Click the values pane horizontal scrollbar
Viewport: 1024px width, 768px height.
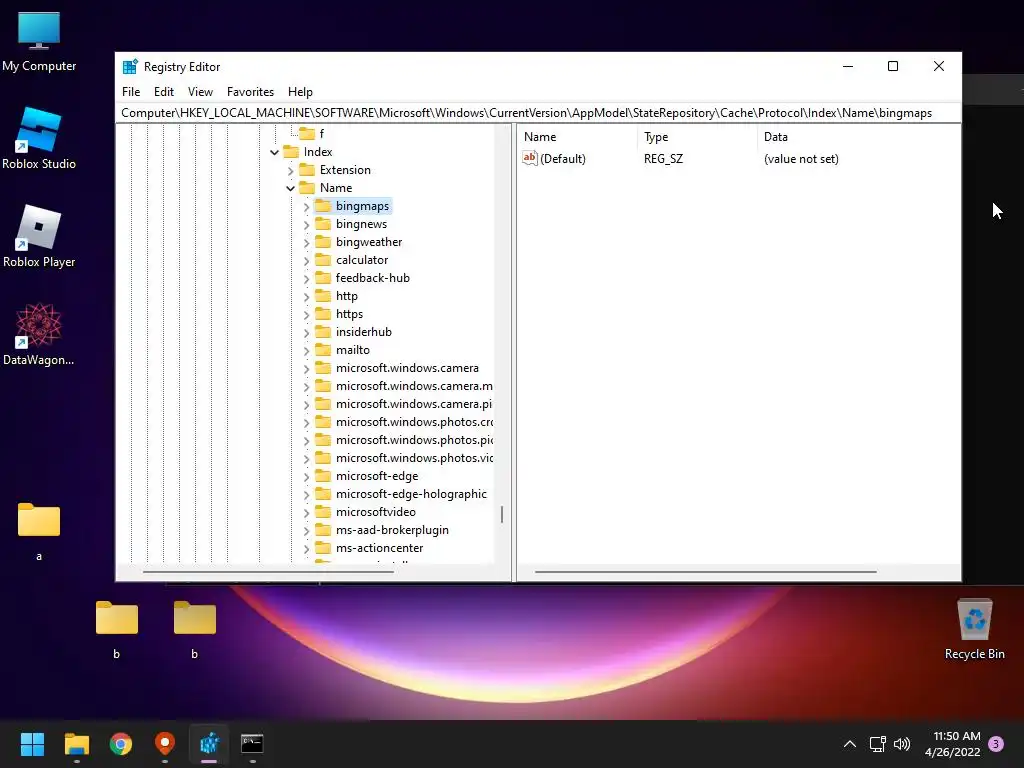(x=705, y=572)
